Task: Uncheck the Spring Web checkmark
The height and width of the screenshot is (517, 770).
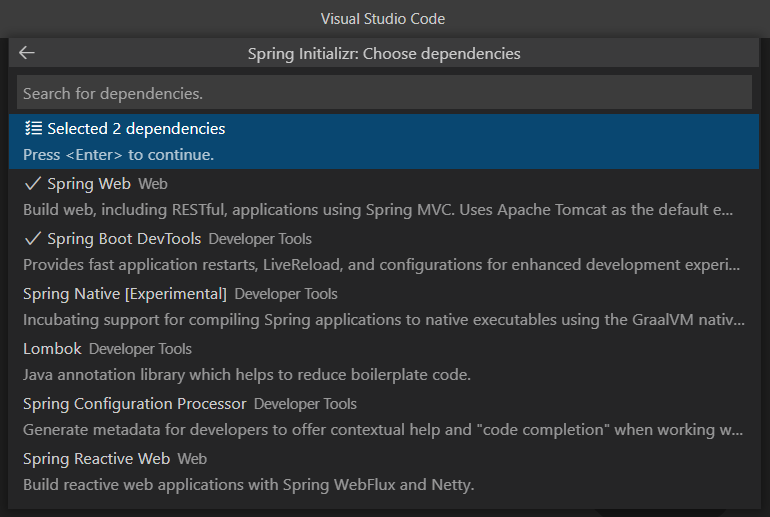Action: click(33, 184)
